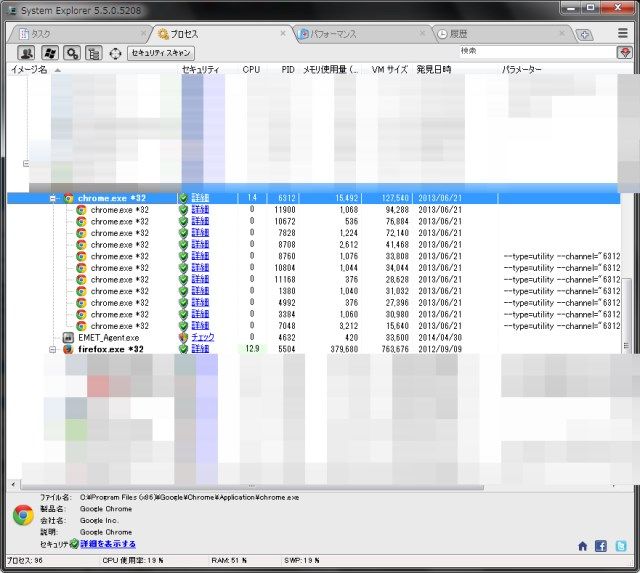Show all users' processes toolbar icon

26,53
